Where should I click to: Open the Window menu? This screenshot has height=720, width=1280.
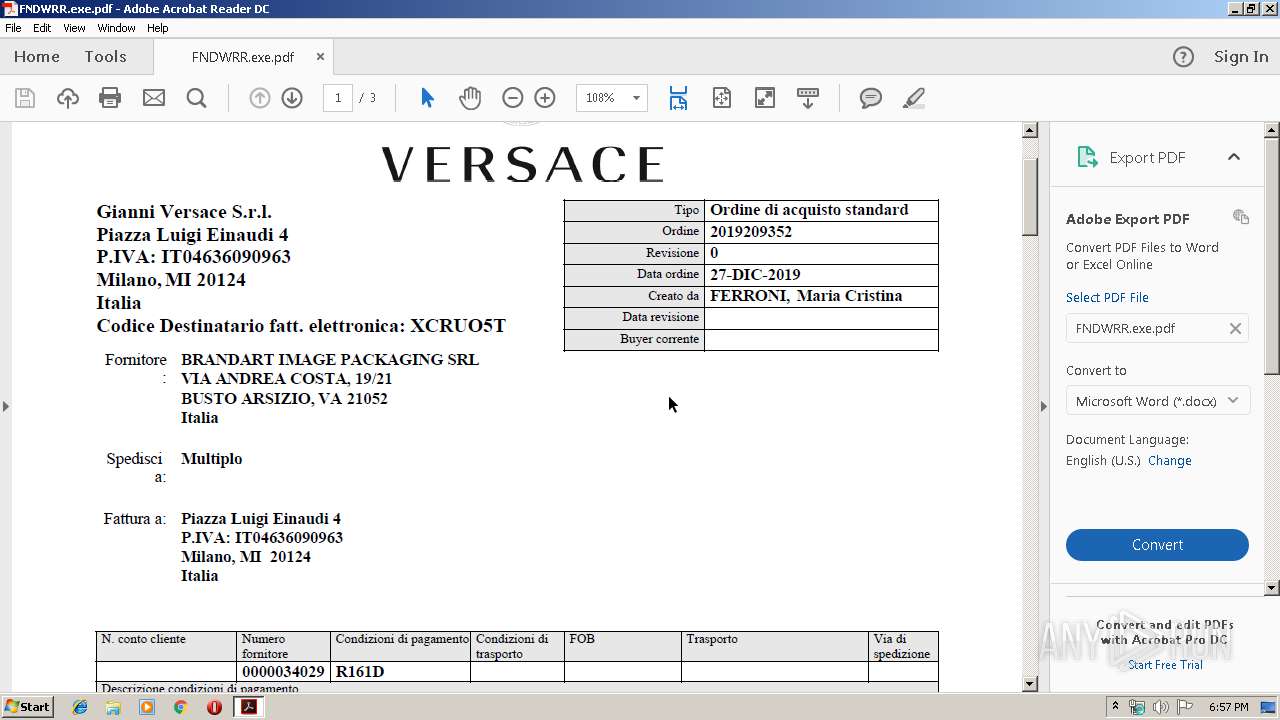[x=116, y=28]
